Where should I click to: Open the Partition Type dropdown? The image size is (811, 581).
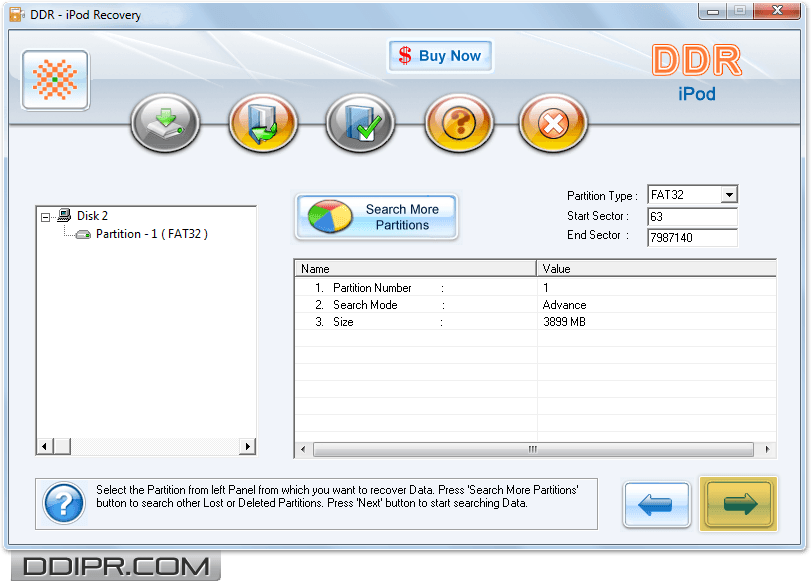point(729,195)
